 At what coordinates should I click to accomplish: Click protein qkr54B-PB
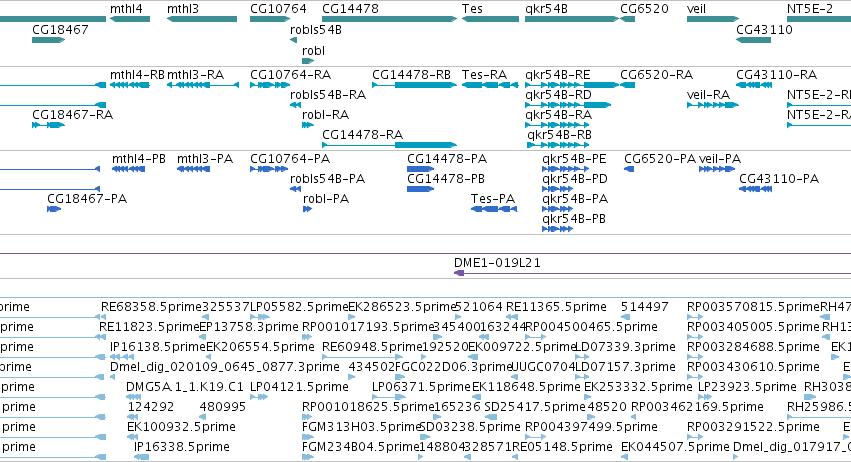point(574,219)
